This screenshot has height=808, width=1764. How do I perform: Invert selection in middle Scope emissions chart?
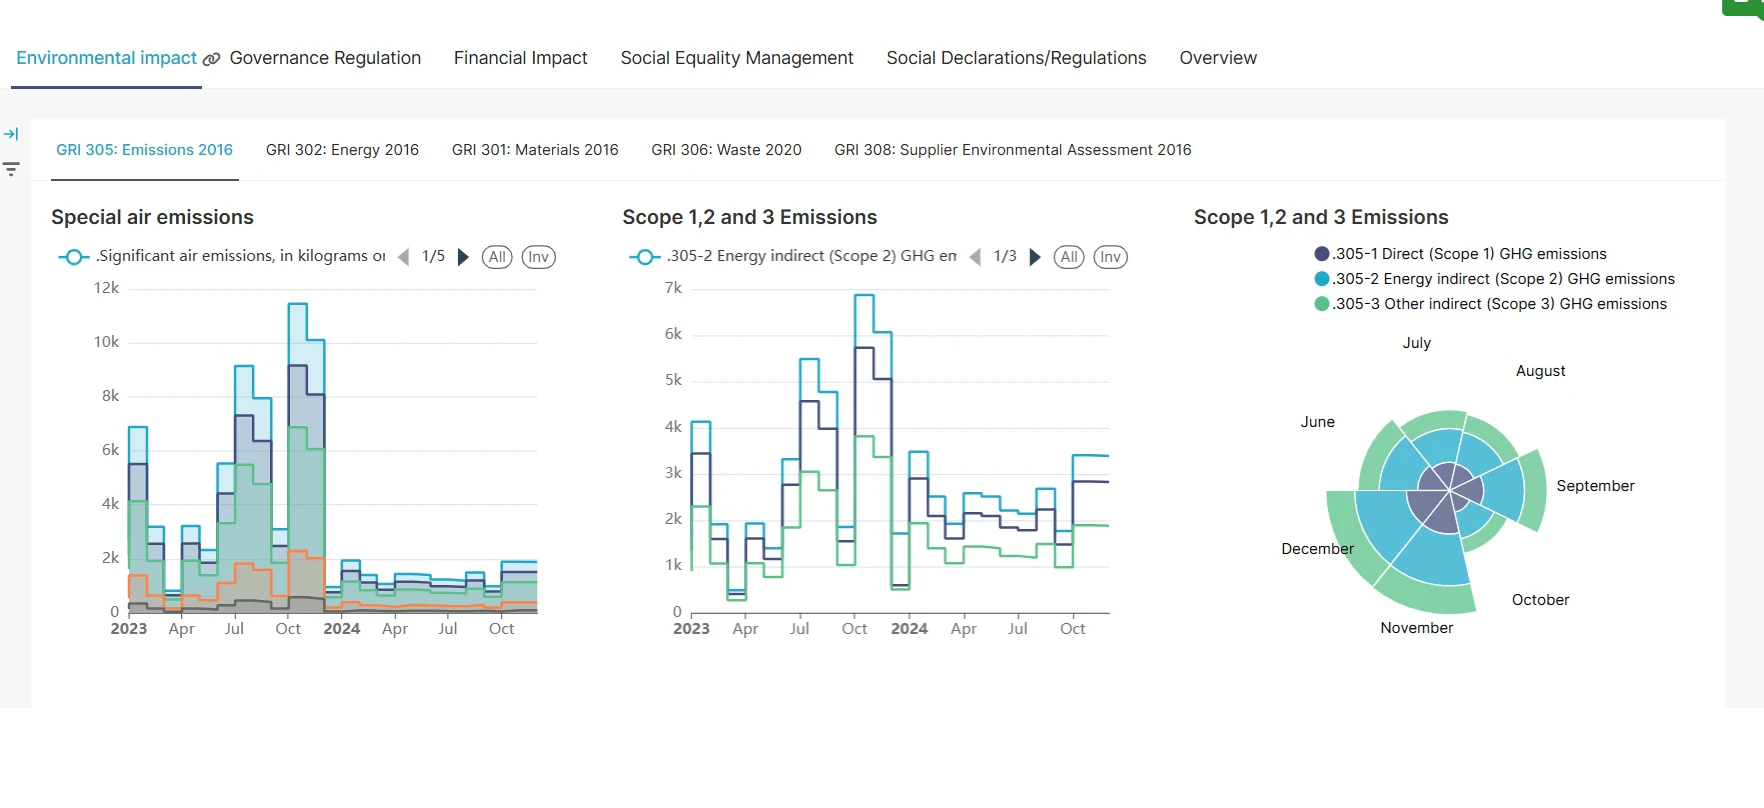tap(1110, 257)
